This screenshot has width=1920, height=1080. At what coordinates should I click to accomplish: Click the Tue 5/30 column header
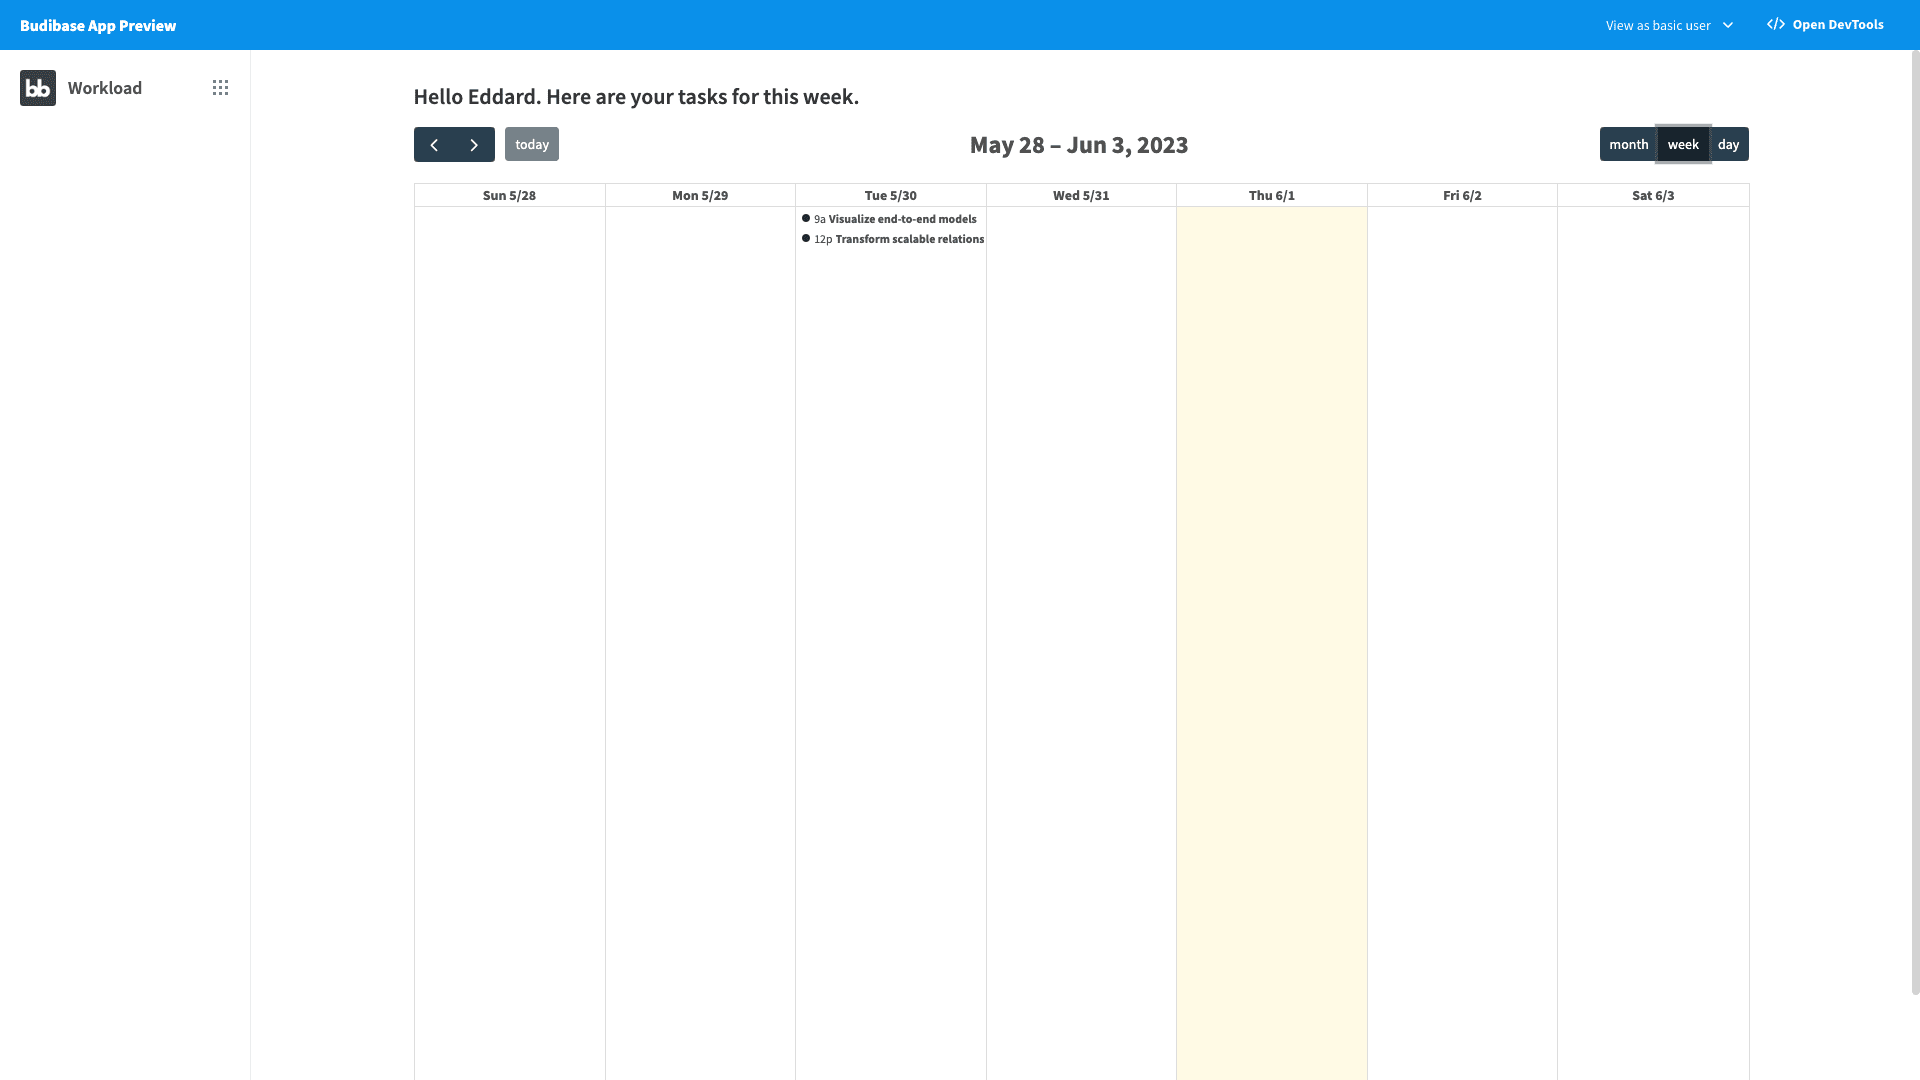pos(891,195)
